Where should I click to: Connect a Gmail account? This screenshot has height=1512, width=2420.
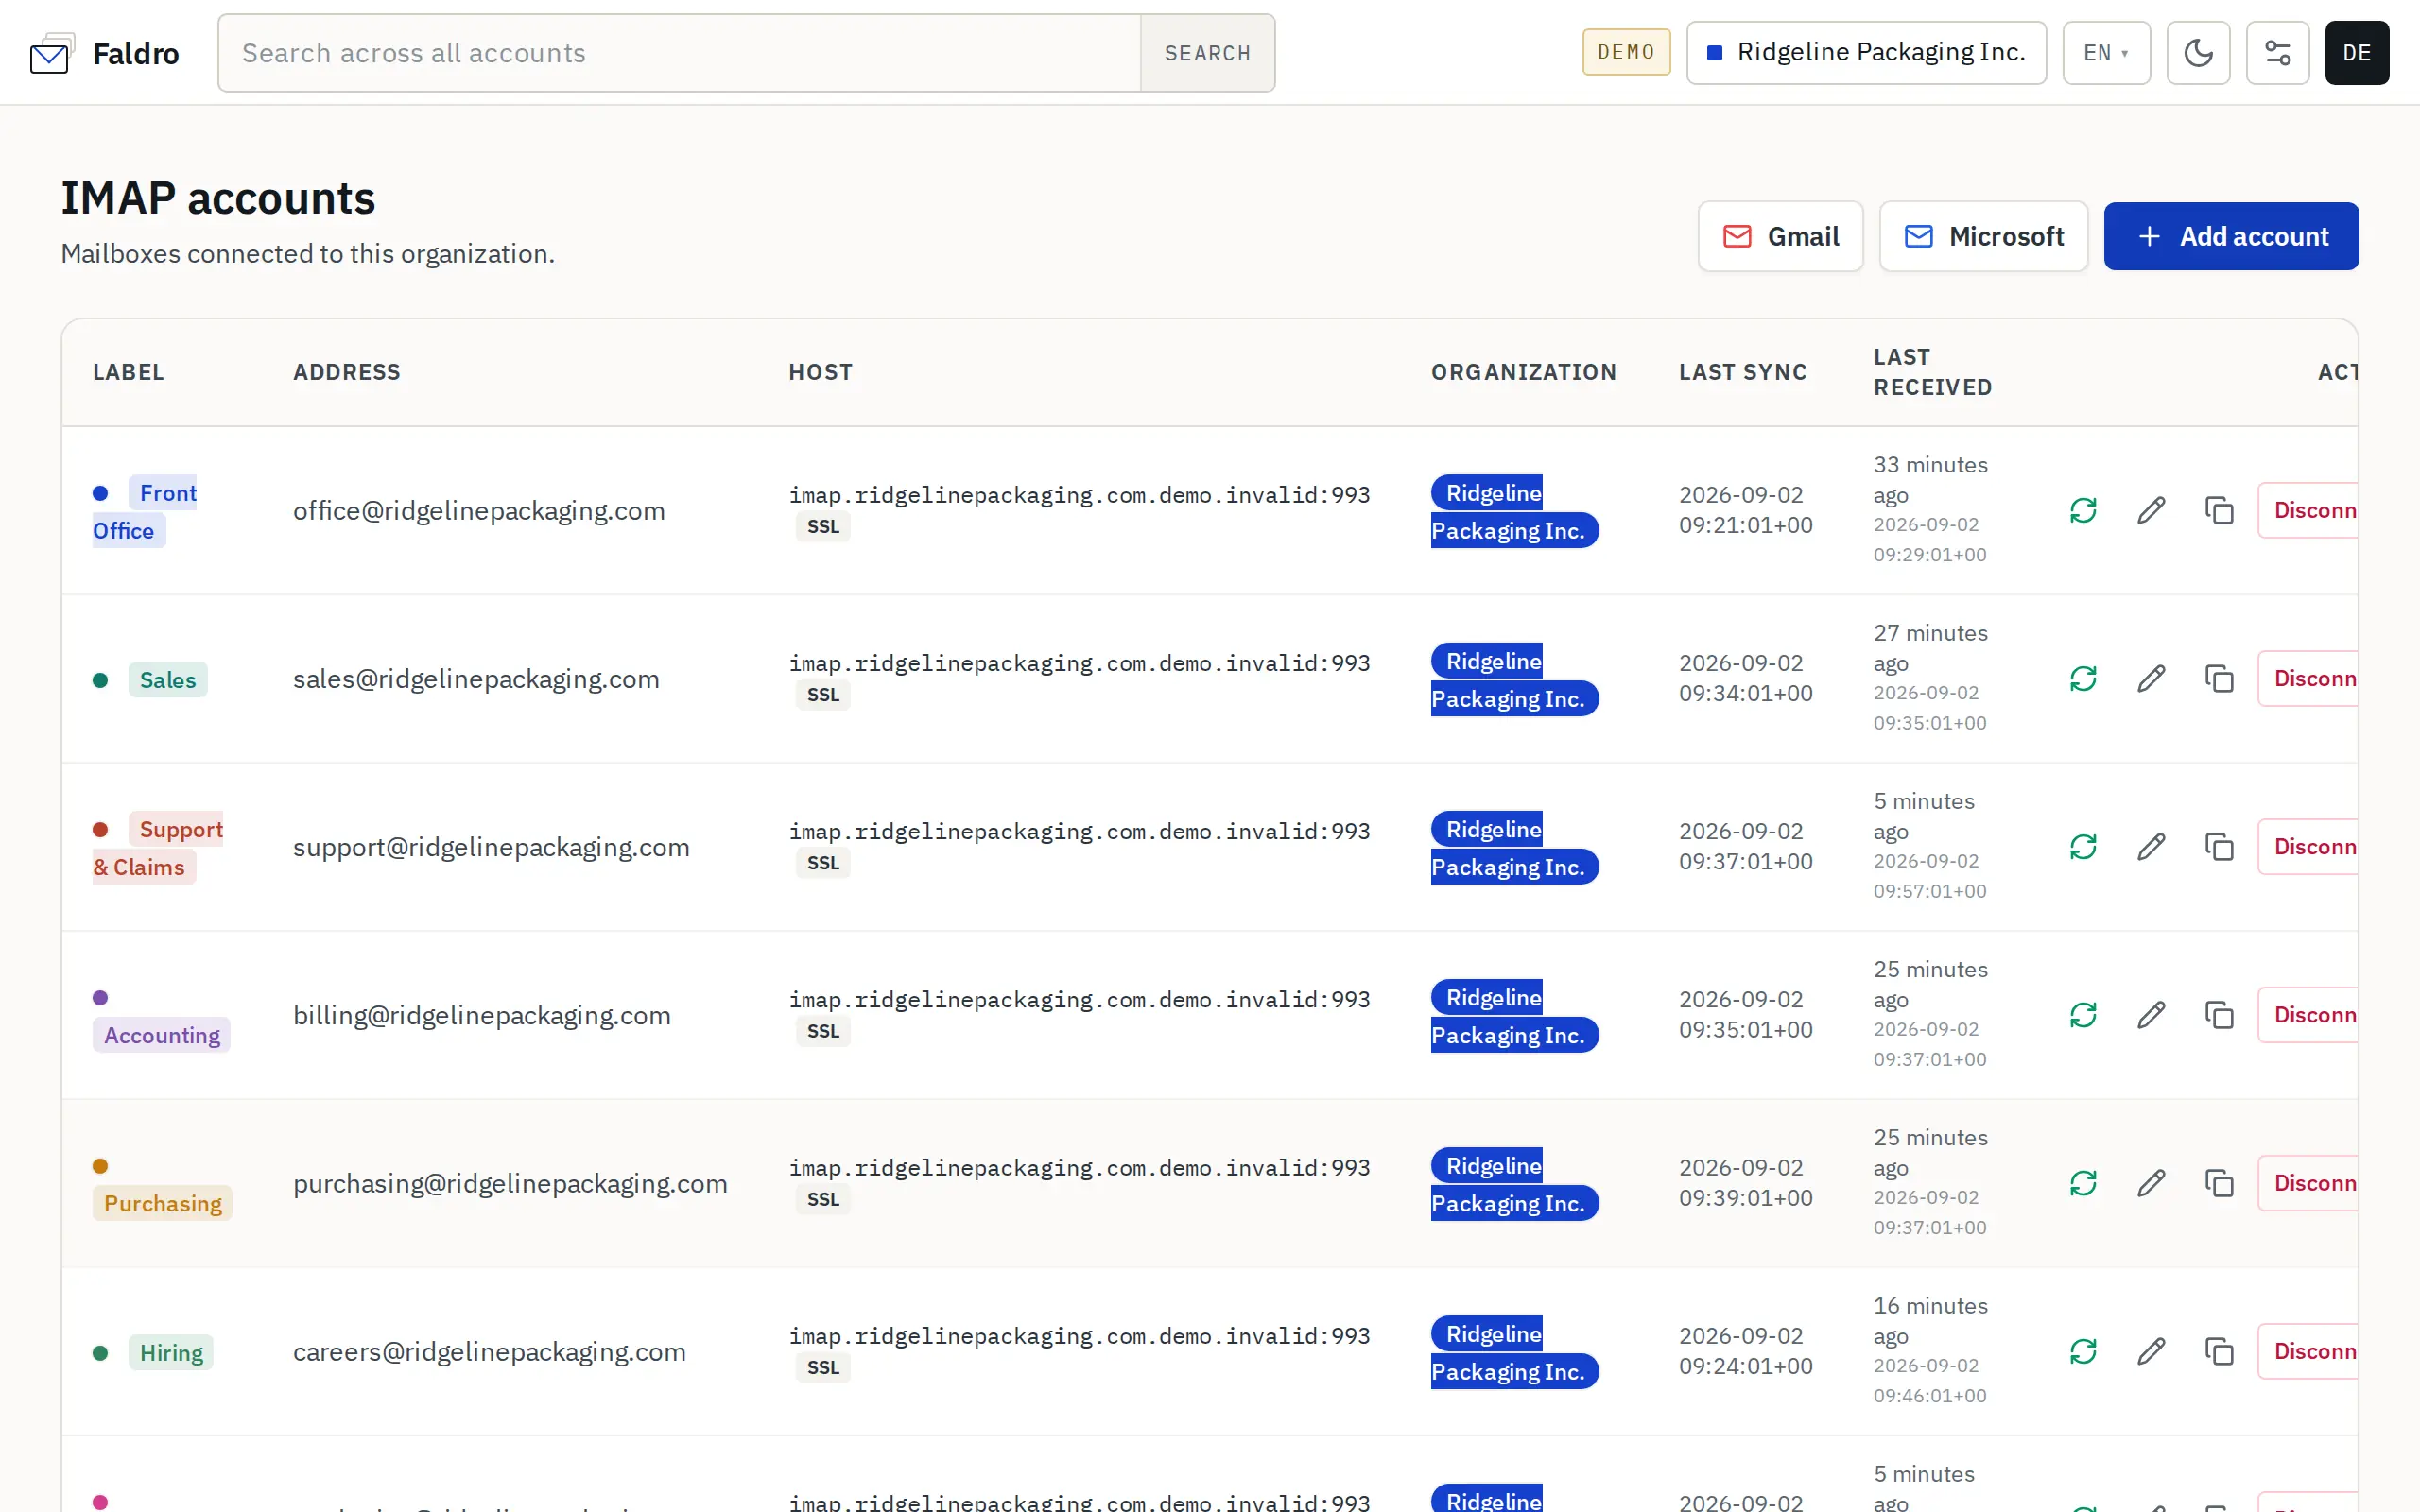coord(1780,236)
